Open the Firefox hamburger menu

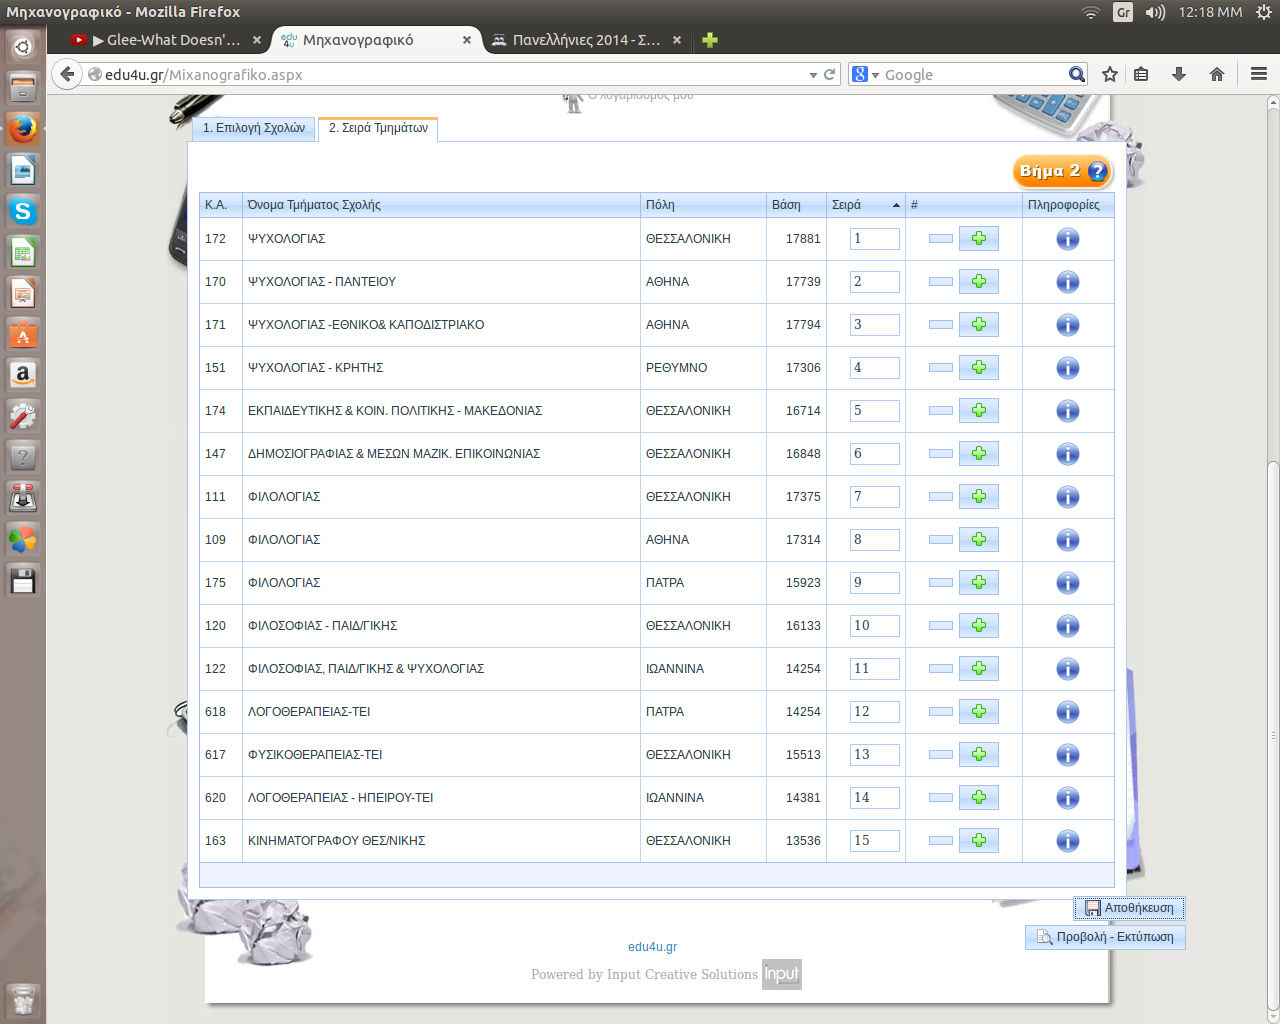pos(1259,74)
